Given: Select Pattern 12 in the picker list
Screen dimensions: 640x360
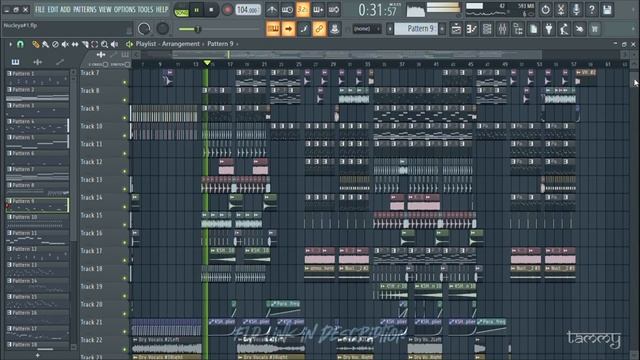Looking at the screenshot, I should tap(37, 253).
